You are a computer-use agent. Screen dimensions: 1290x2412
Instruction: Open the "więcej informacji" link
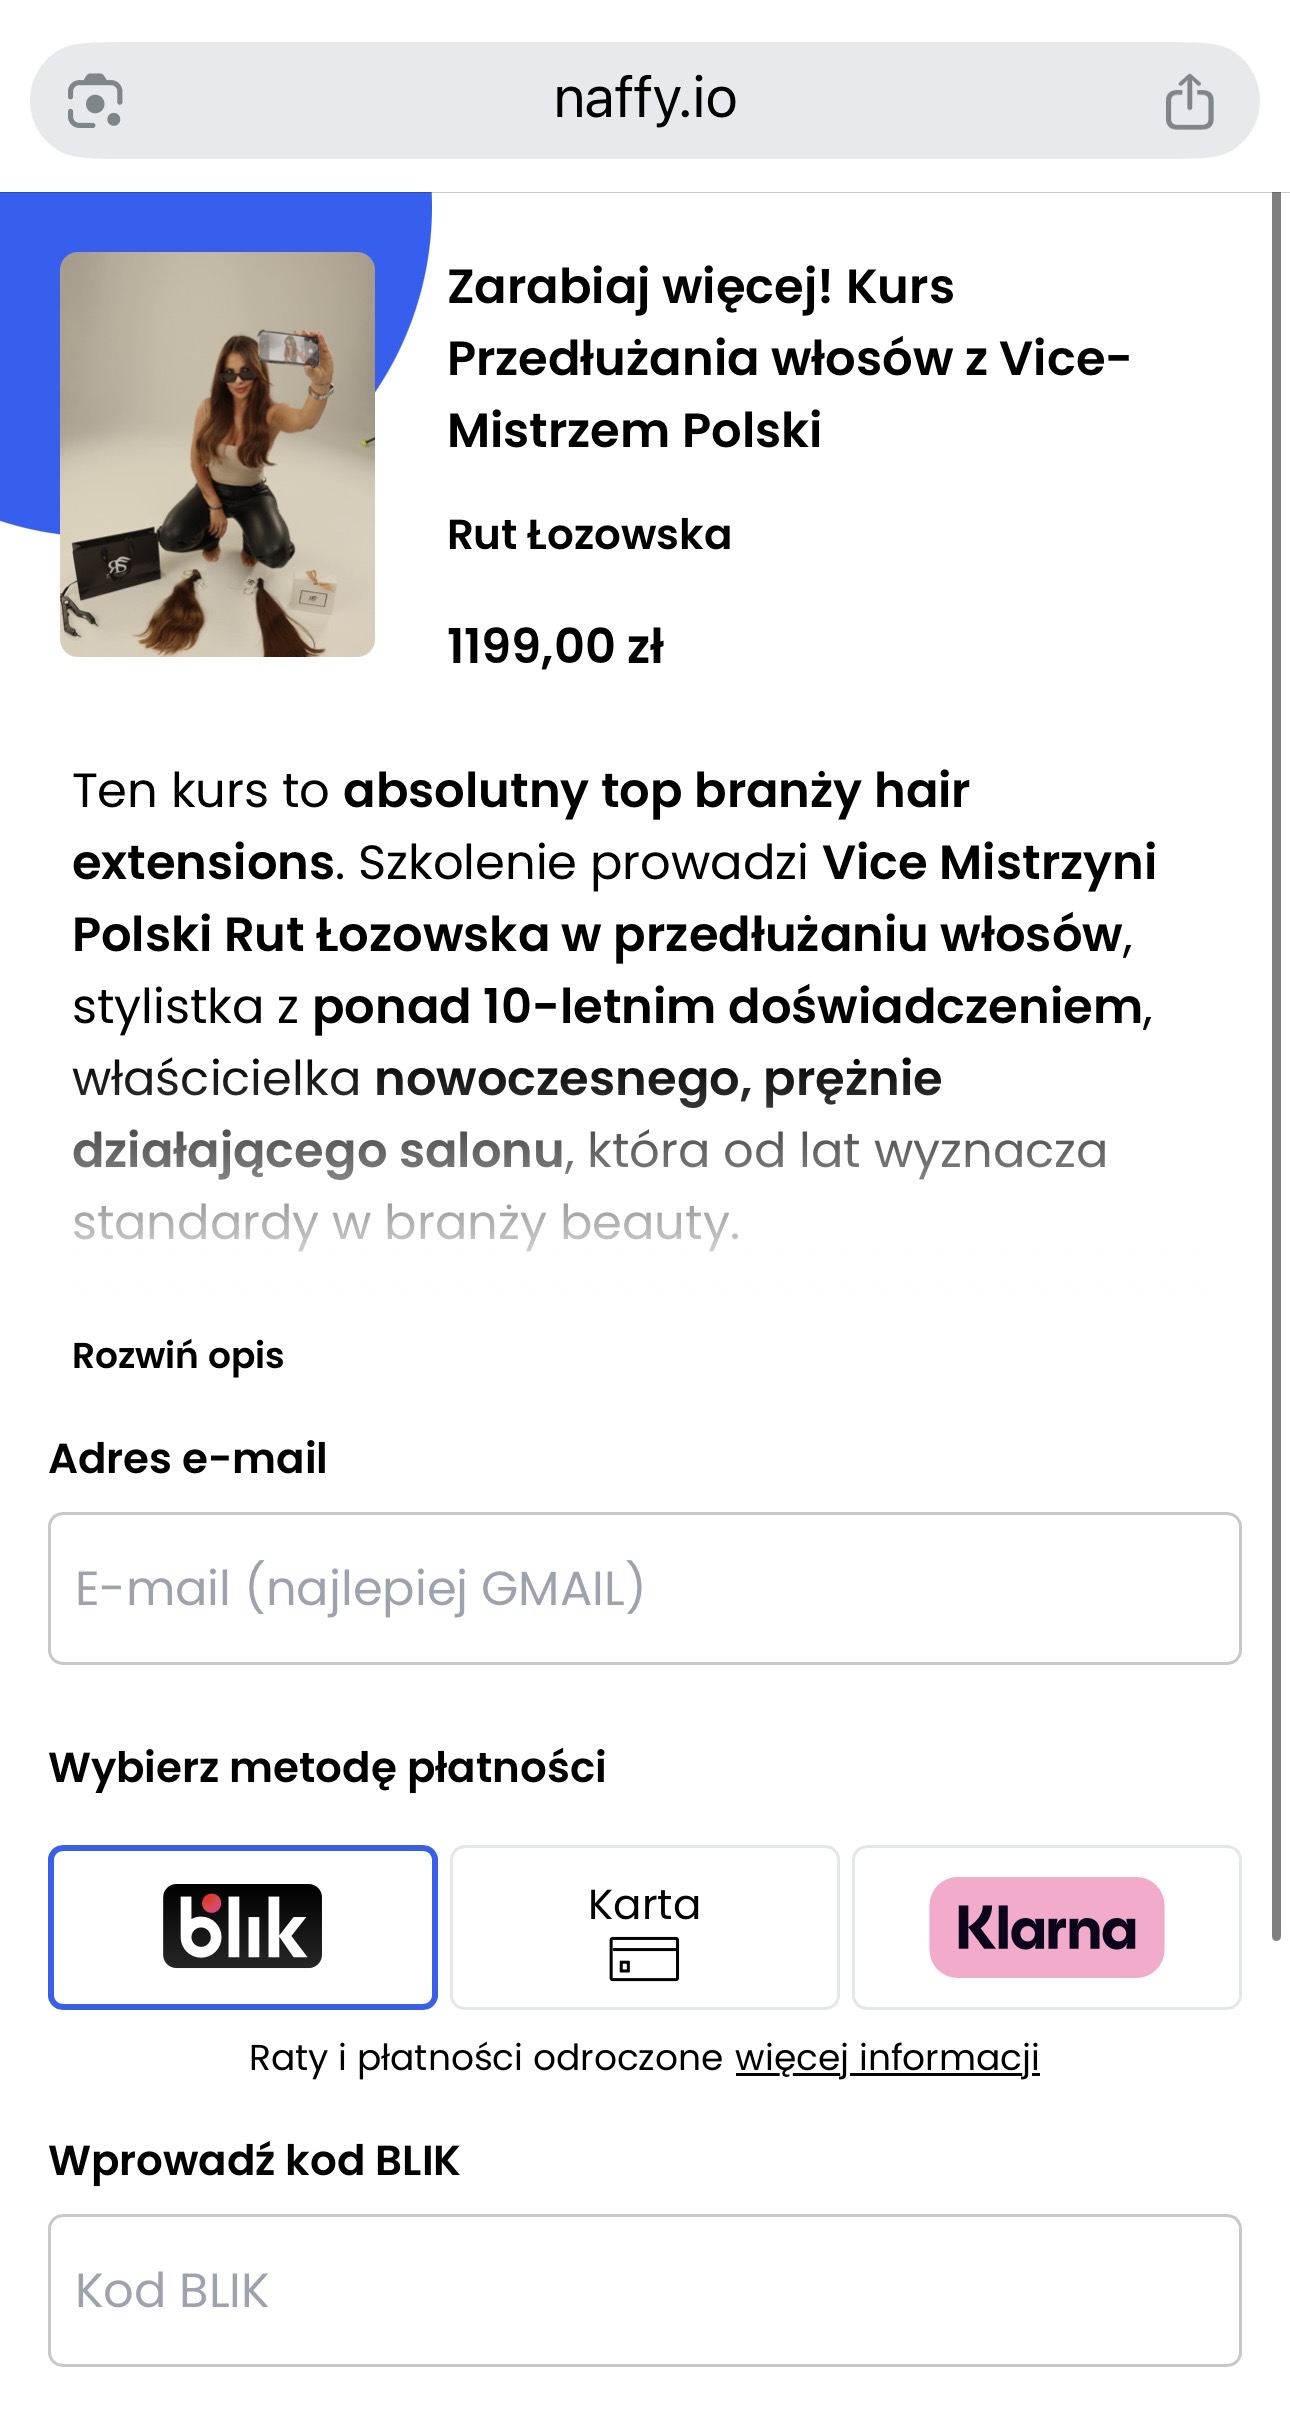pyautogui.click(x=887, y=2058)
